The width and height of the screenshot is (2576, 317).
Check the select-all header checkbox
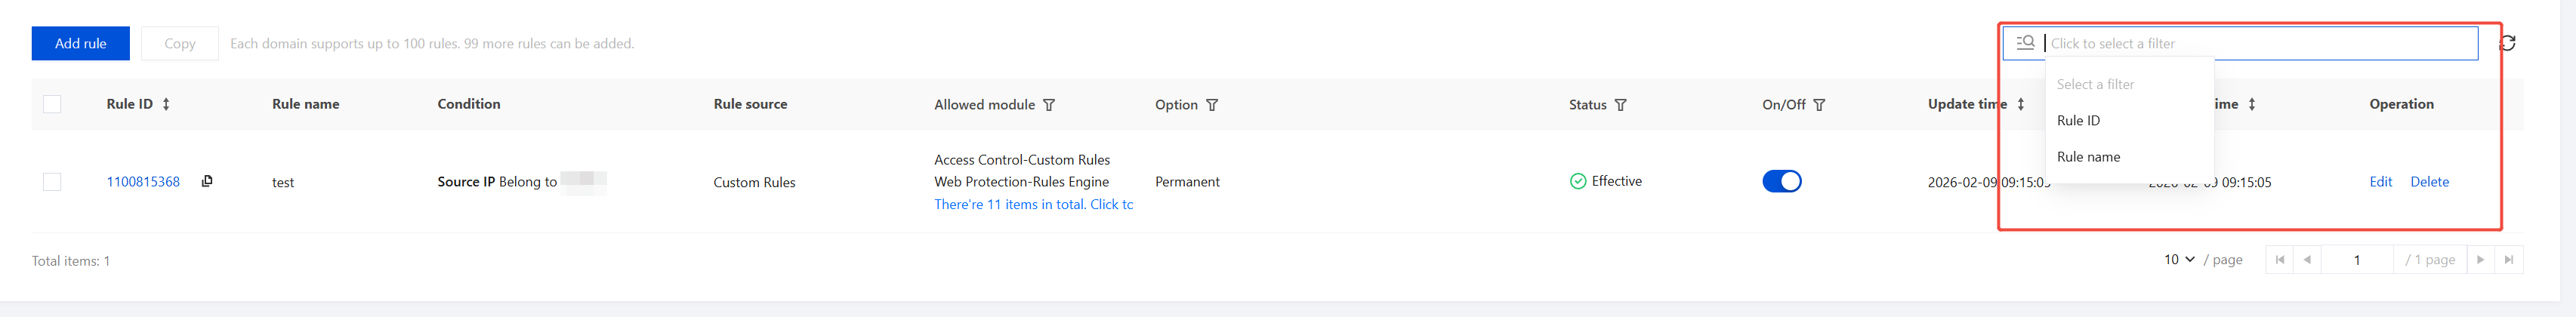point(52,104)
